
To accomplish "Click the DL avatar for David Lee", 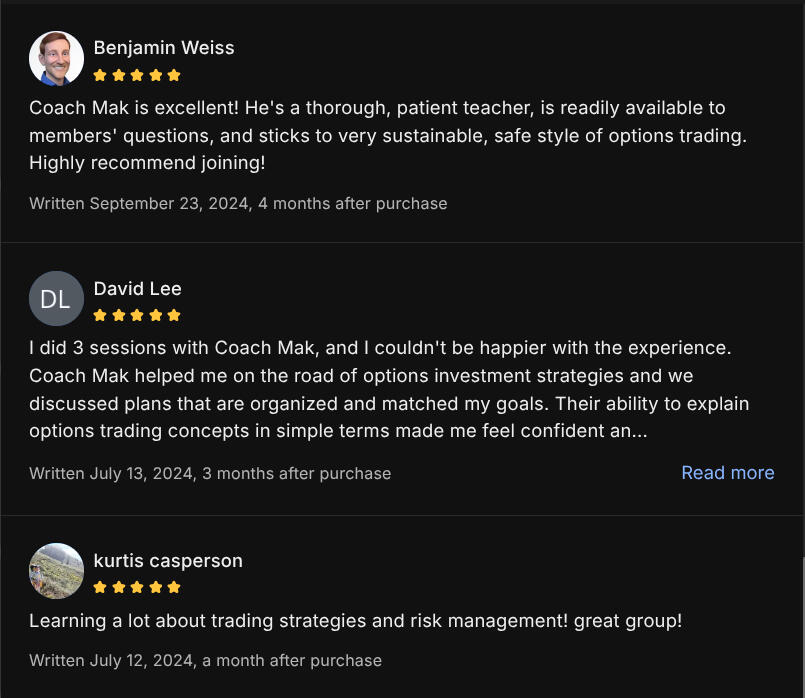I will click(x=56, y=298).
